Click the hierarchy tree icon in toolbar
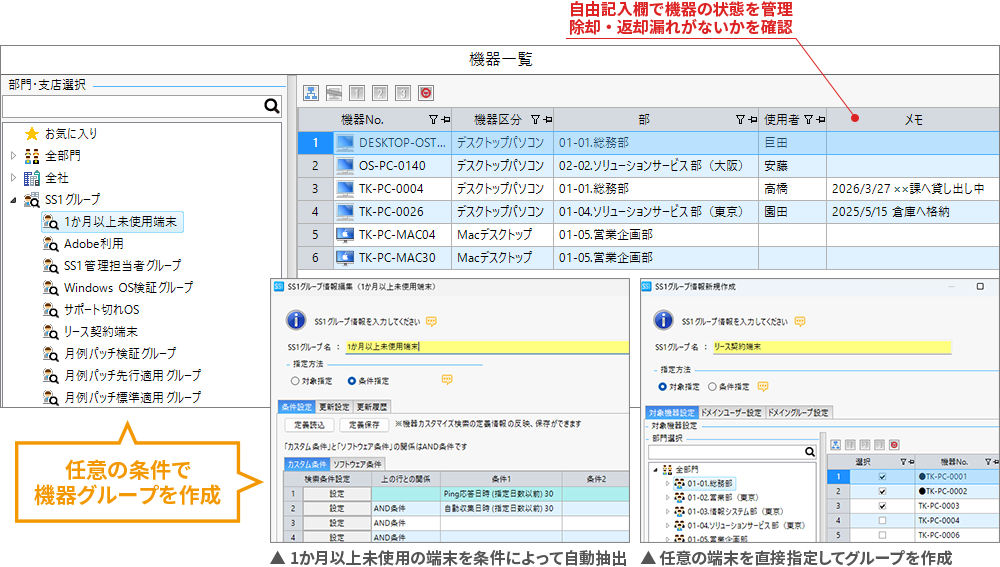The height and width of the screenshot is (567, 1000). pyautogui.click(x=311, y=93)
